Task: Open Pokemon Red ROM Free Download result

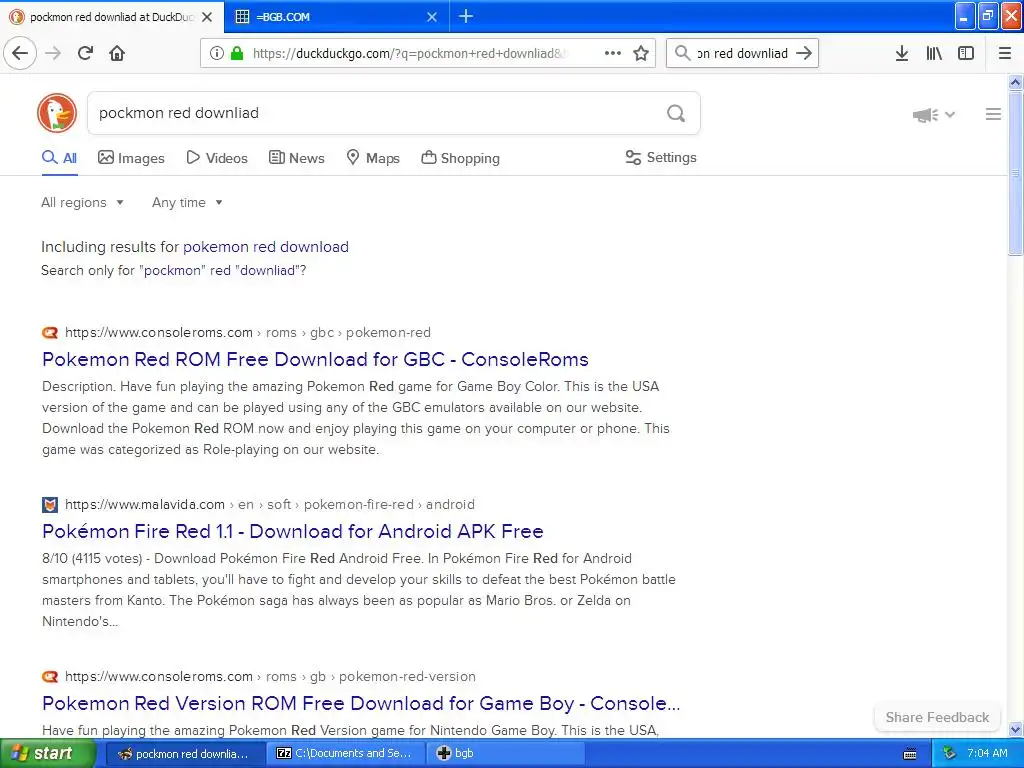Action: (x=315, y=359)
